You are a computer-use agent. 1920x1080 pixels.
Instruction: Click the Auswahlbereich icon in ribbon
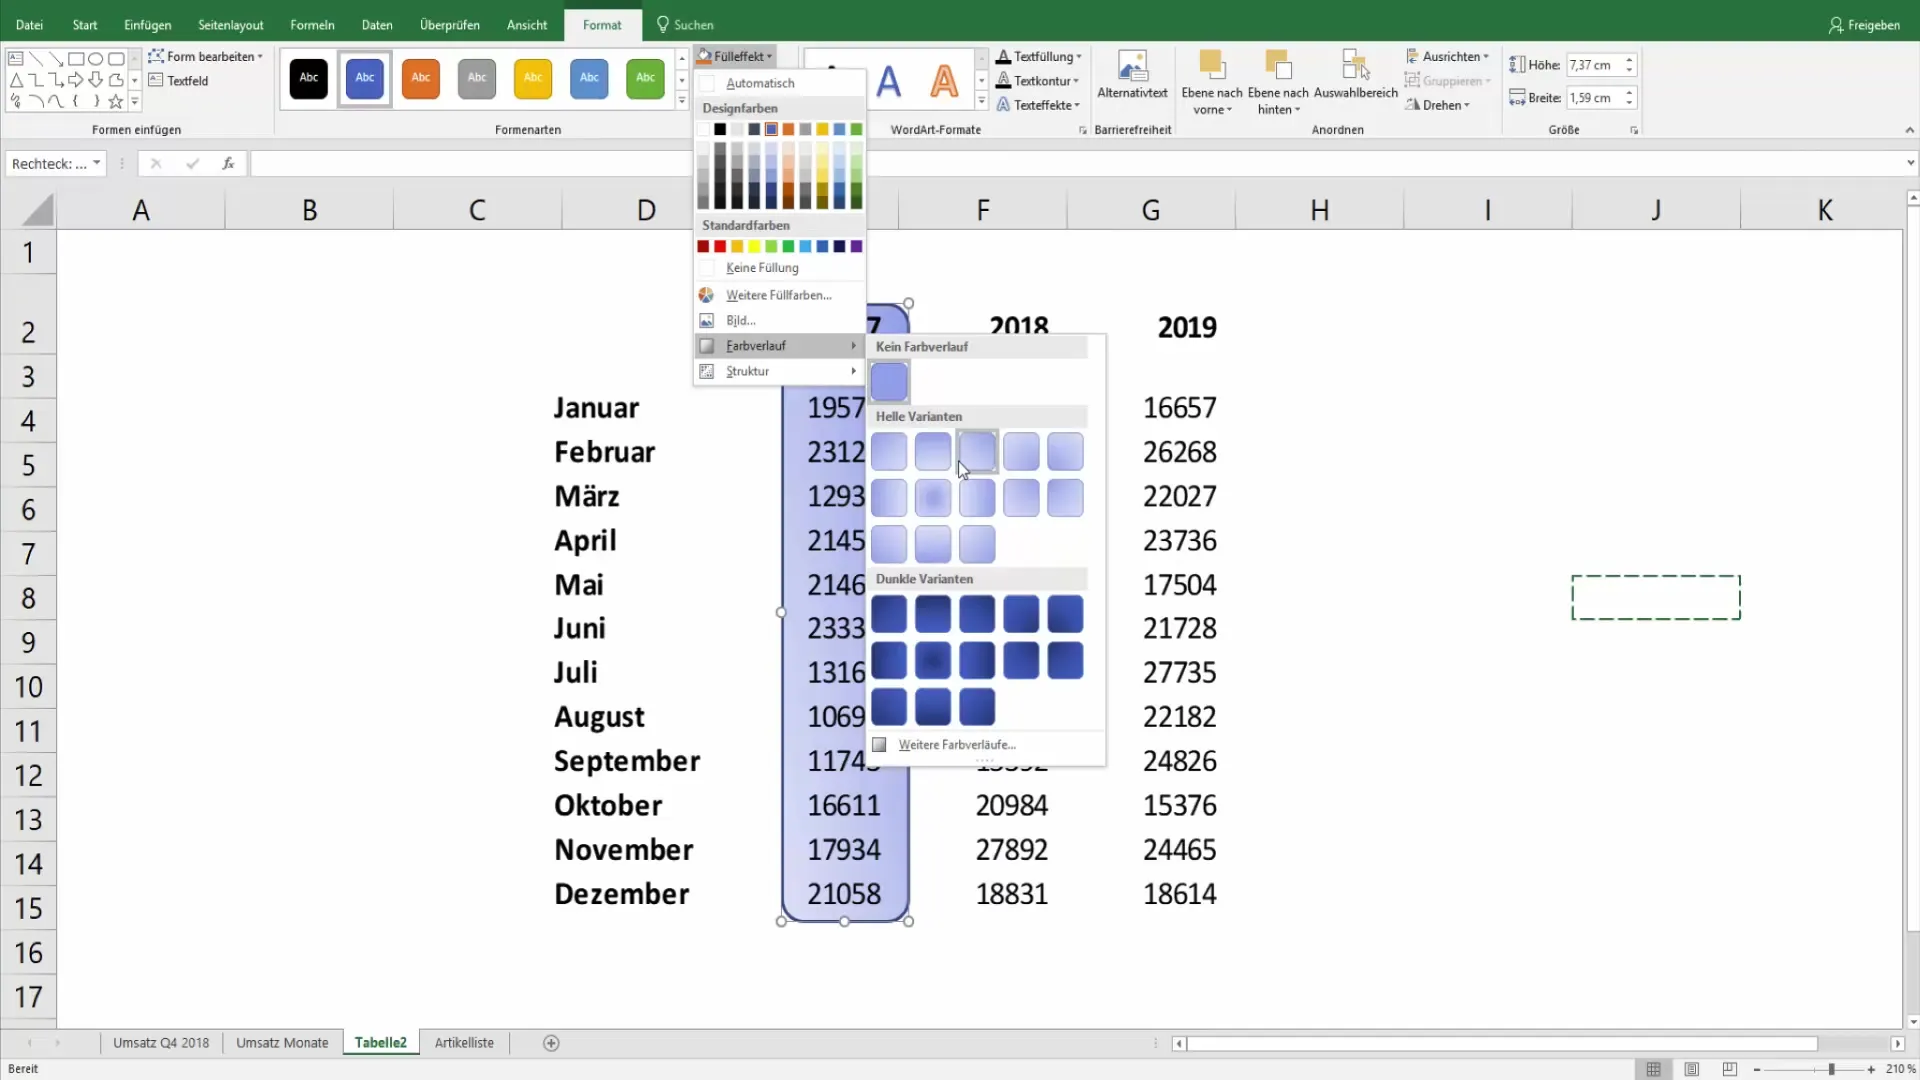tap(1354, 71)
